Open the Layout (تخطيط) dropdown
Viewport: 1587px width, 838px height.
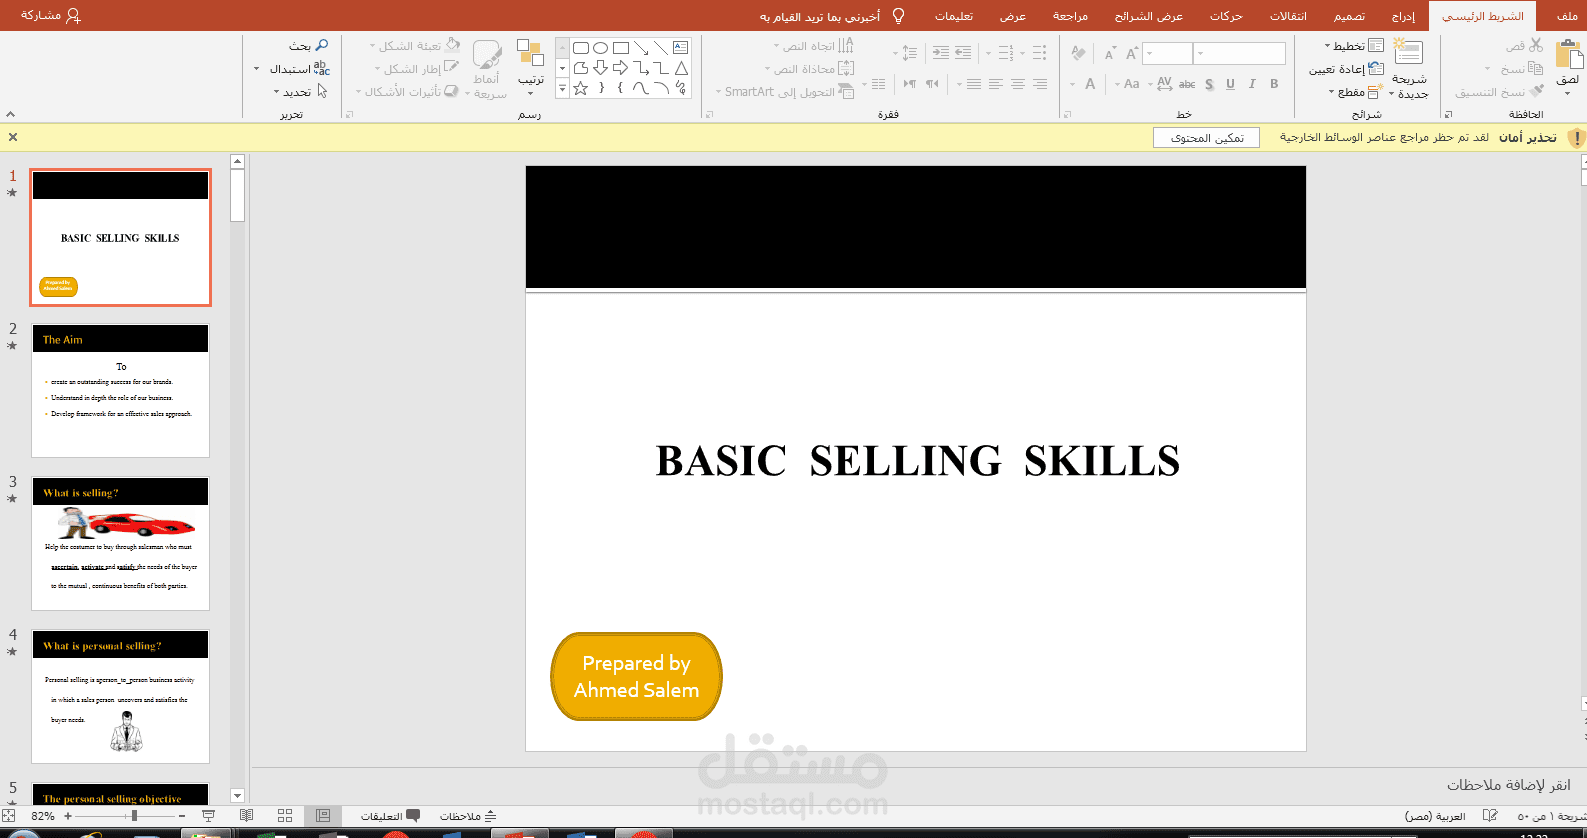pyautogui.click(x=1354, y=46)
